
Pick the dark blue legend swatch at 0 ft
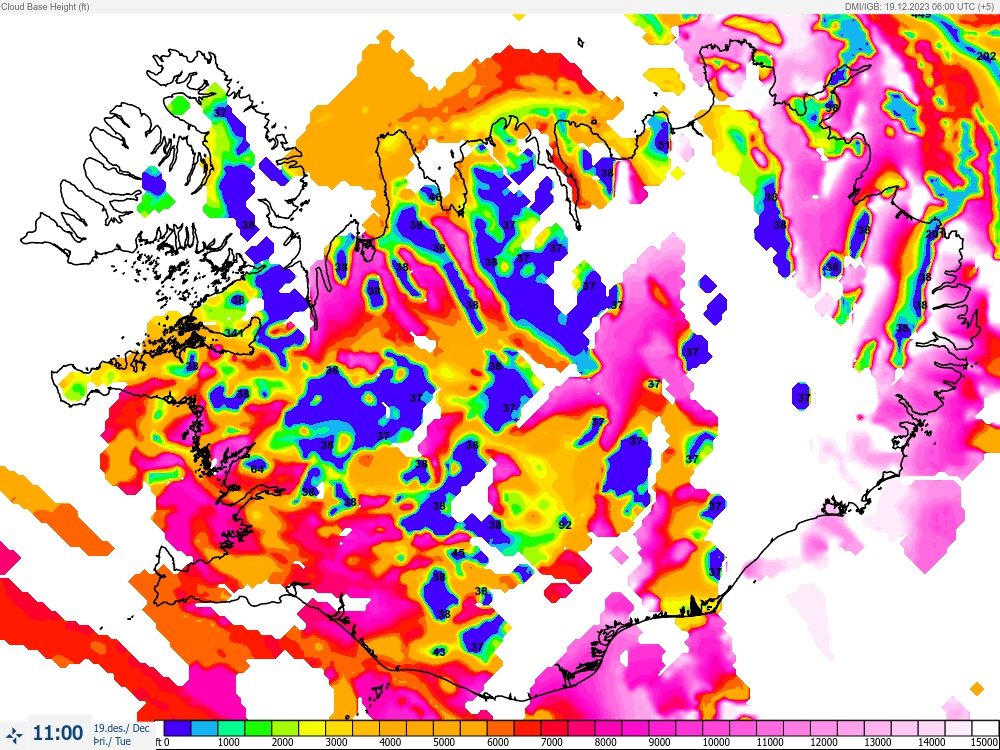(x=177, y=728)
